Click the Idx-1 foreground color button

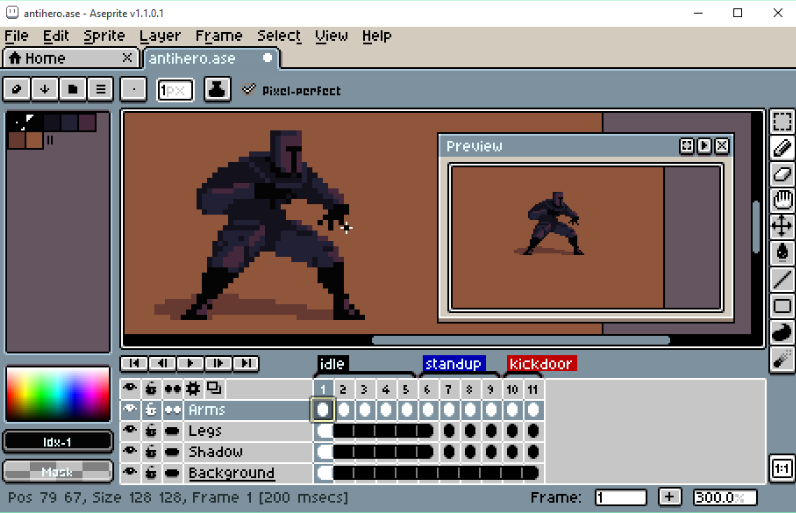coord(57,442)
